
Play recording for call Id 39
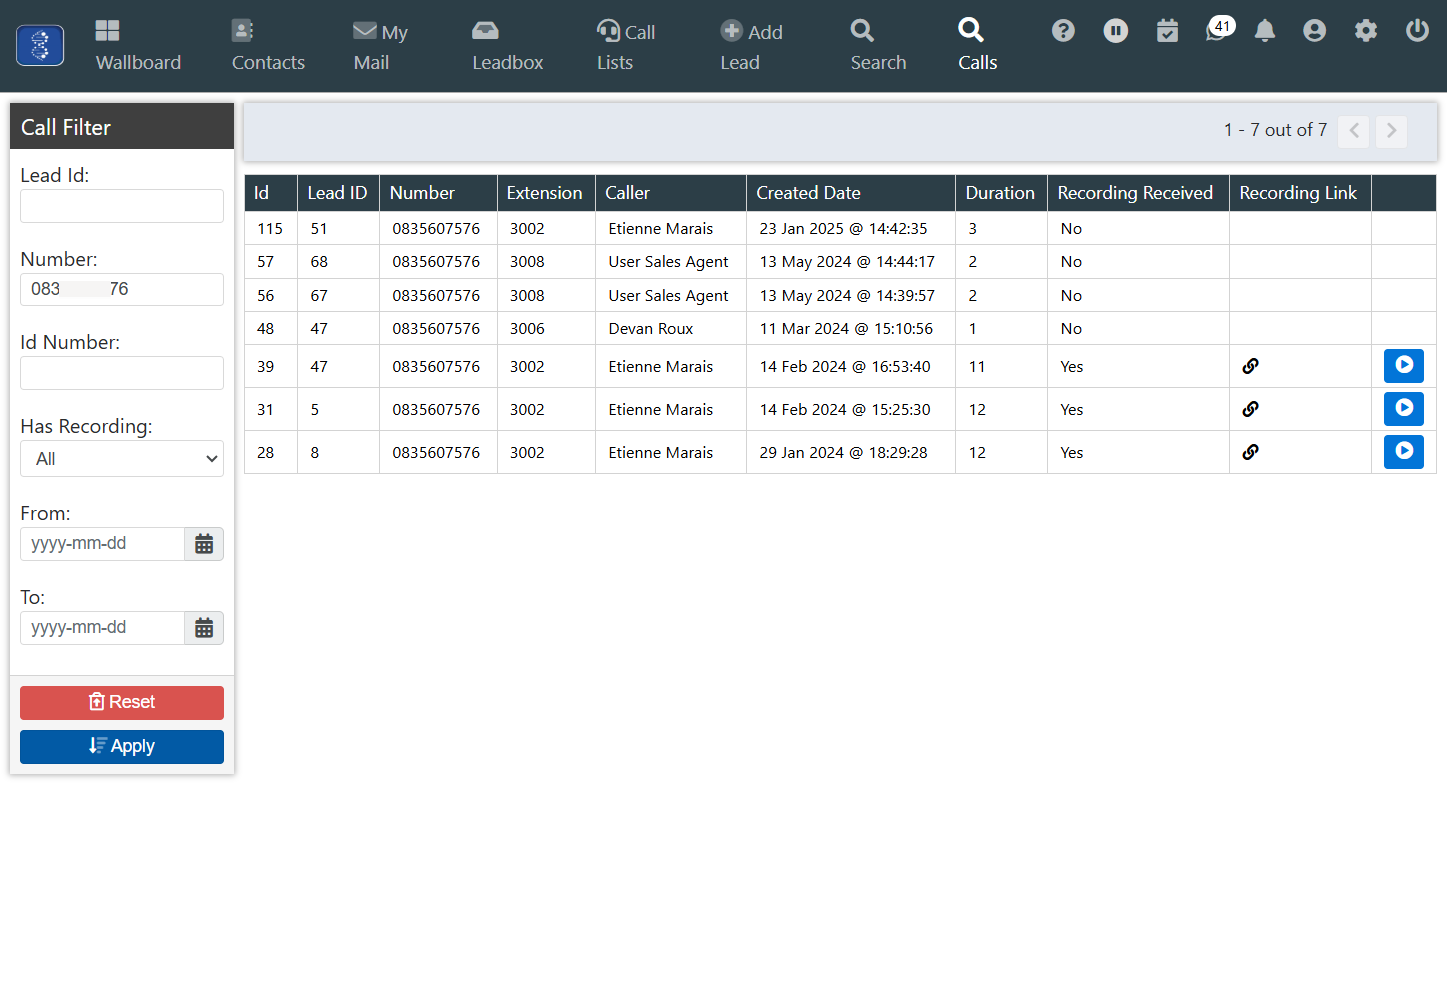1404,366
